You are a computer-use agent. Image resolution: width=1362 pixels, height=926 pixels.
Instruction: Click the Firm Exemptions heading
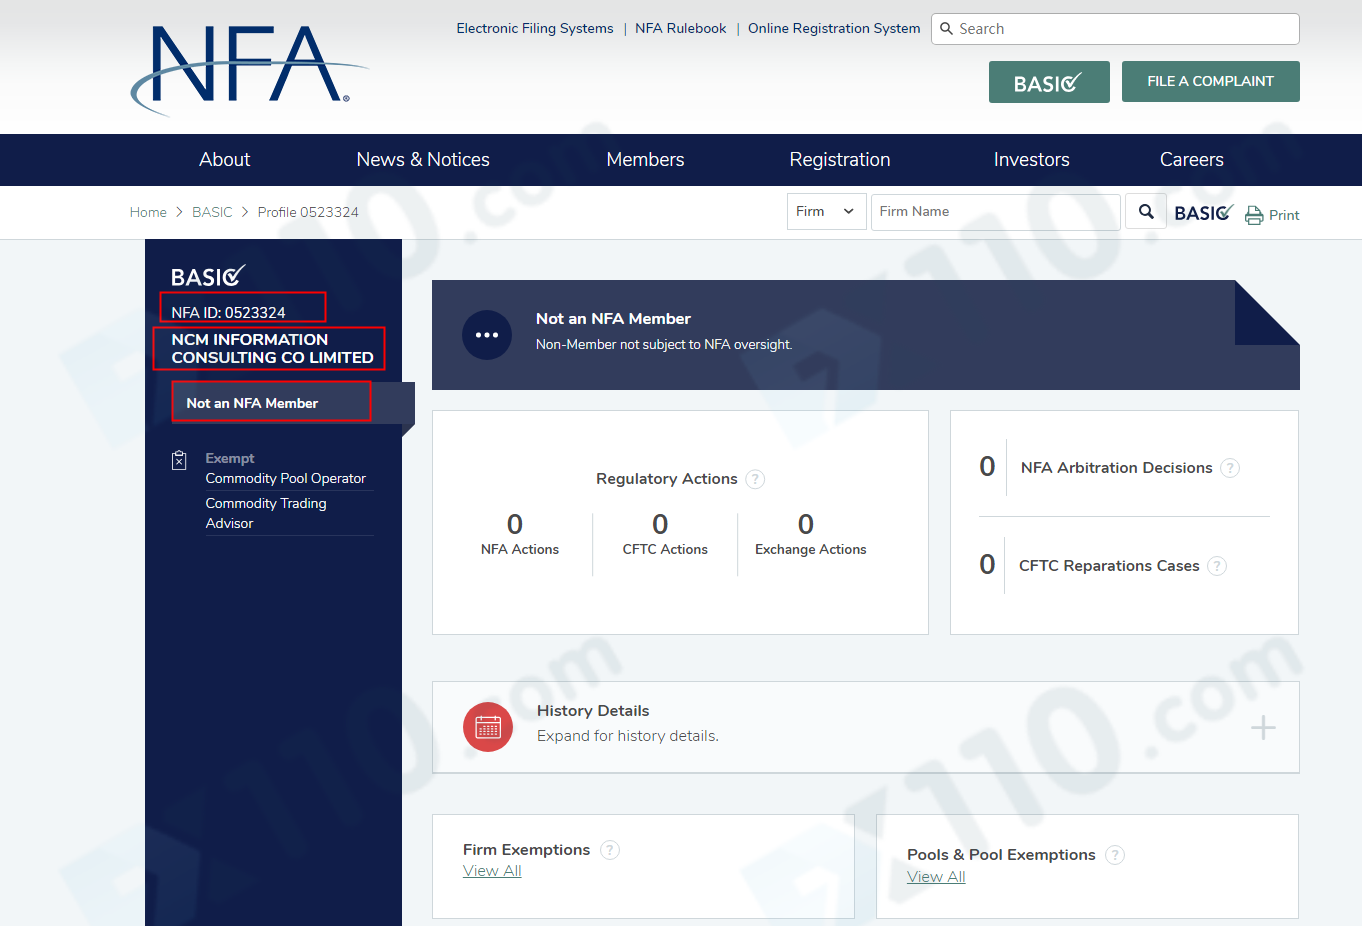(x=526, y=850)
